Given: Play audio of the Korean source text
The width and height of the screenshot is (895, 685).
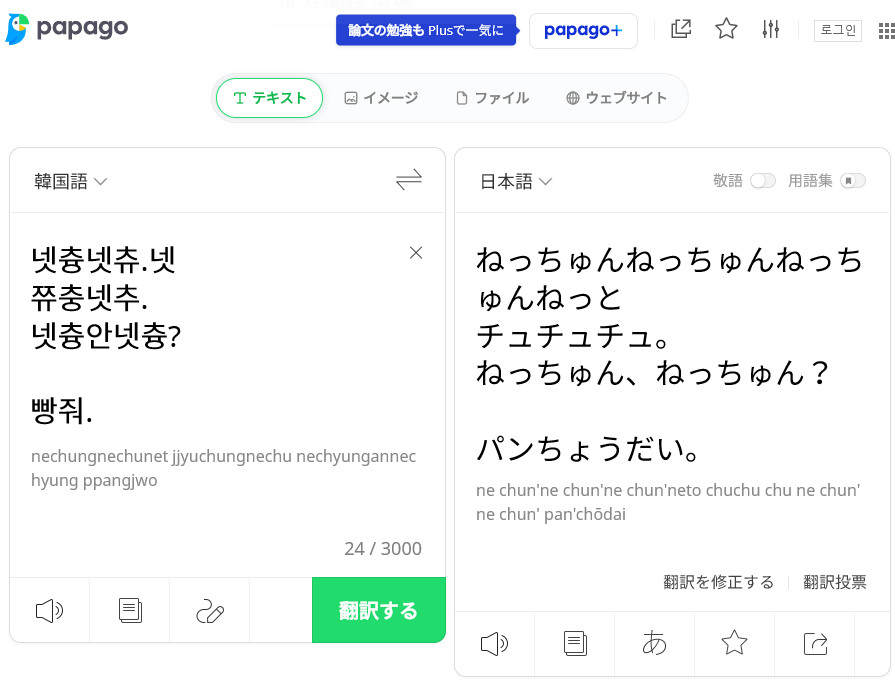Looking at the screenshot, I should point(49,611).
